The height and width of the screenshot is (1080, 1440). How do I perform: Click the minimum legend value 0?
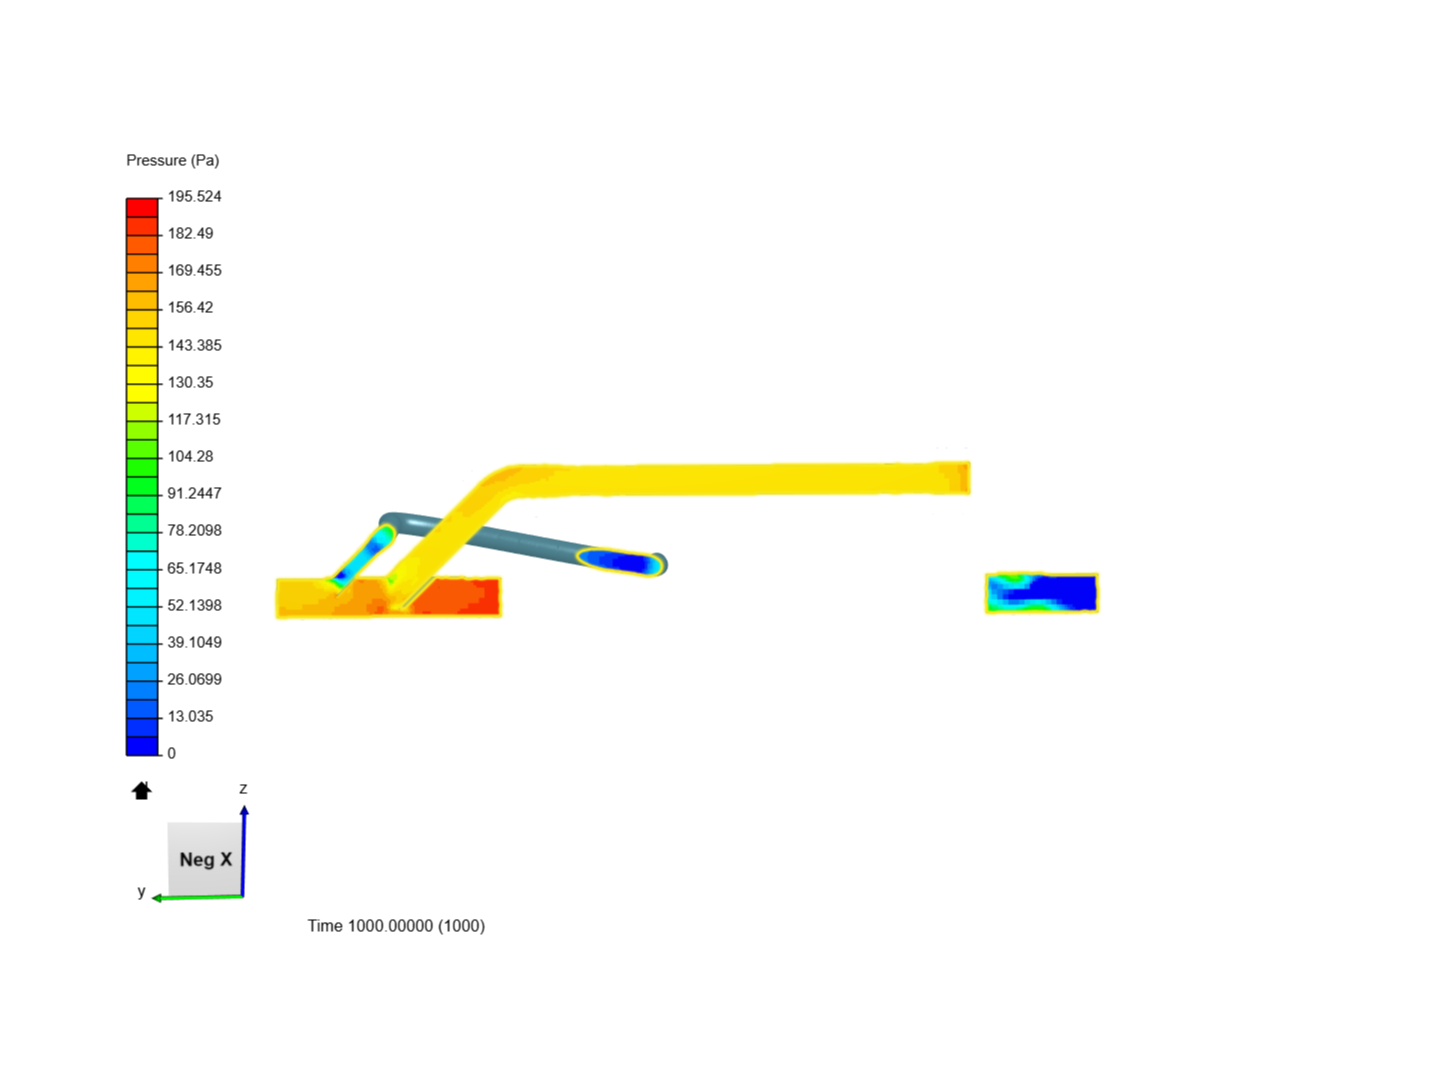click(171, 753)
